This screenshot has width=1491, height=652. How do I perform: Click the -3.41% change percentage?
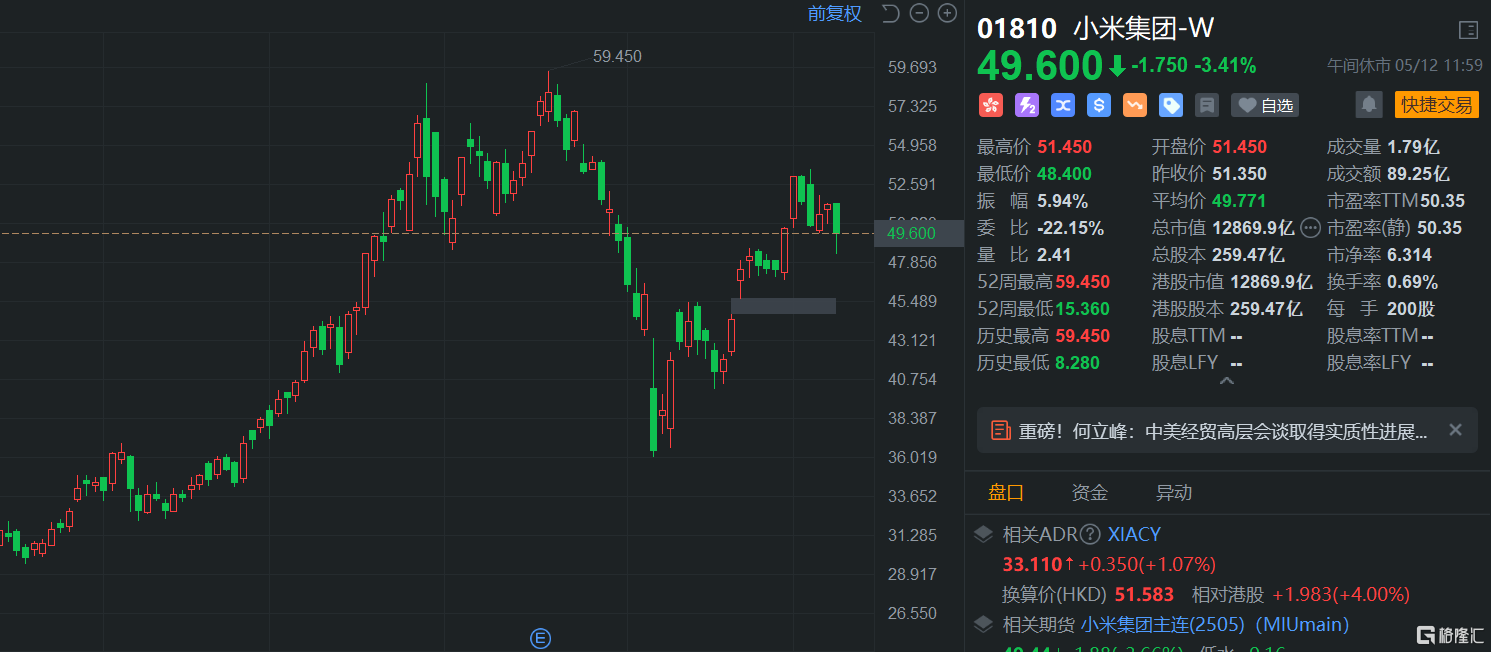pos(1226,66)
